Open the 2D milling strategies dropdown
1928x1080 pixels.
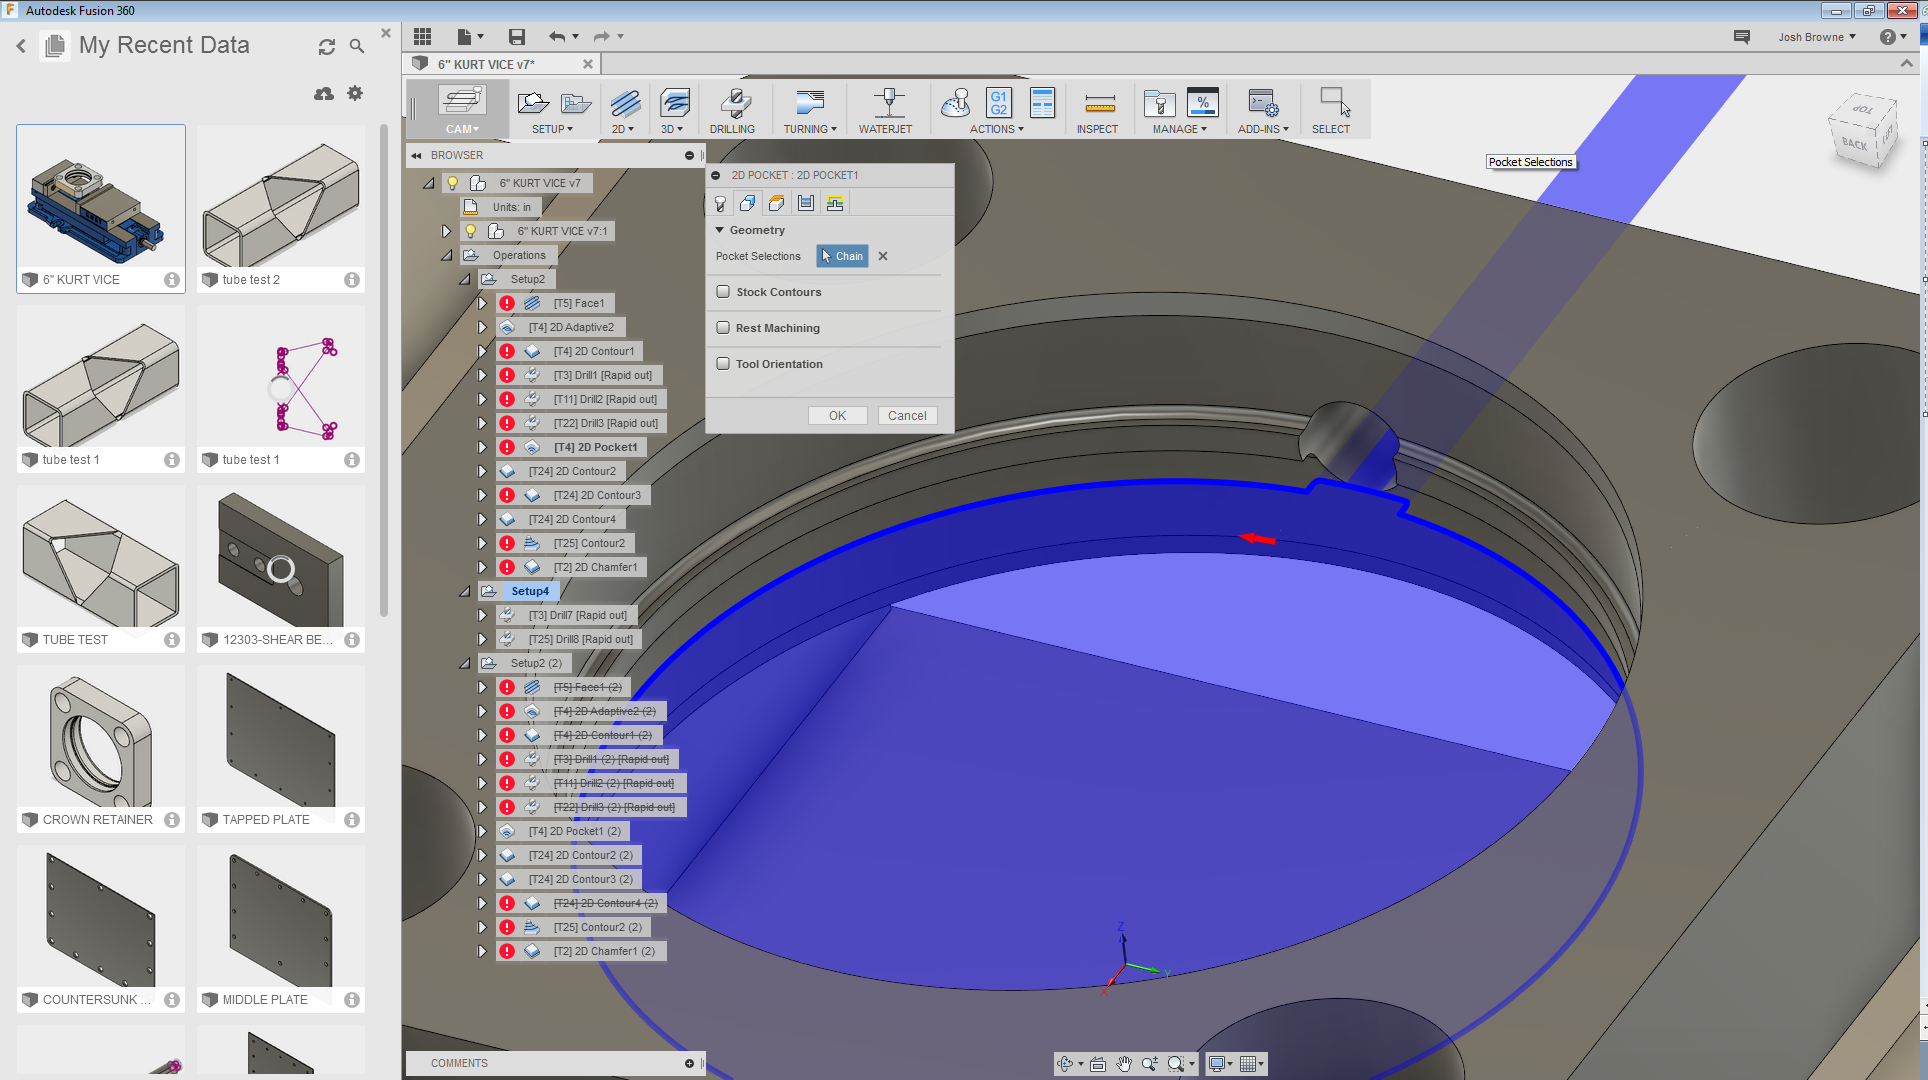tap(623, 129)
